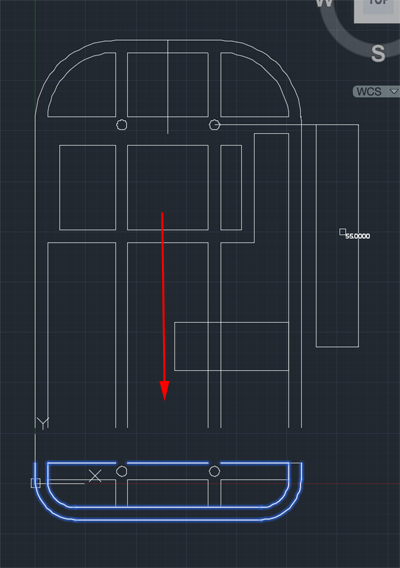This screenshot has height=568, width=400.
Task: Click the square pickbox on the lower left
Action: tap(36, 483)
